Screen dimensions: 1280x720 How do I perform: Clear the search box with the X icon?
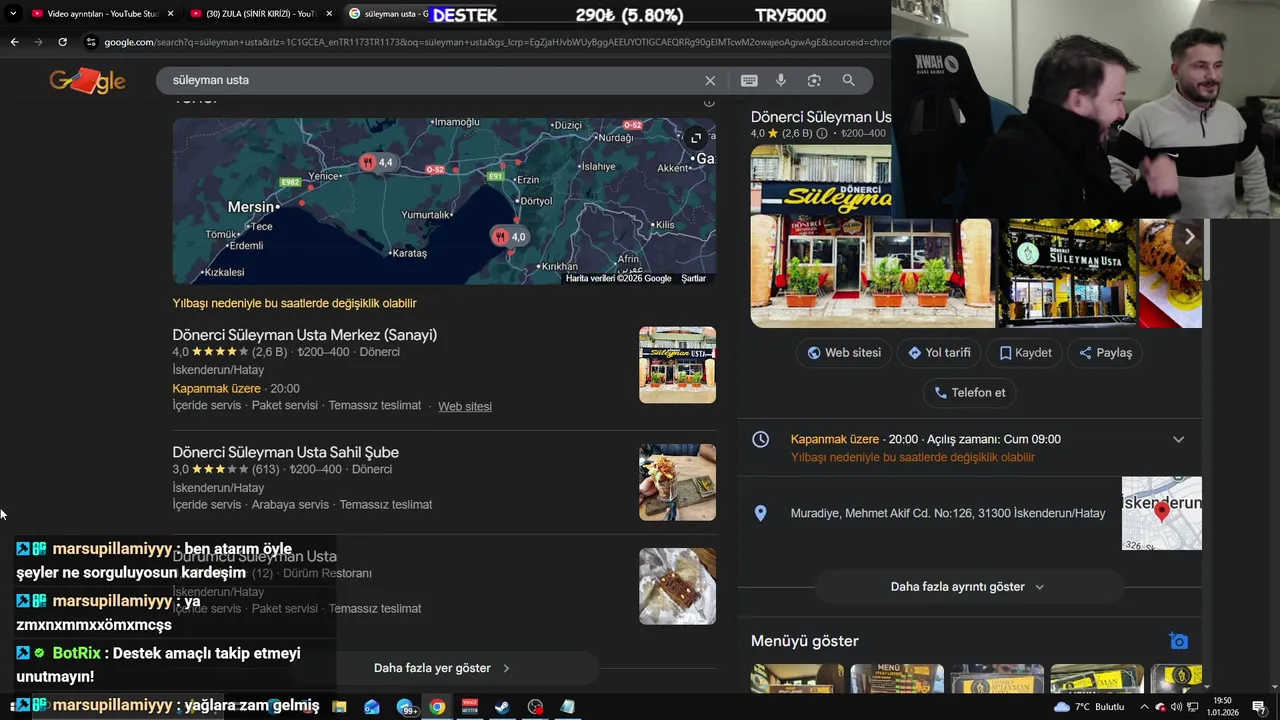pyautogui.click(x=710, y=80)
